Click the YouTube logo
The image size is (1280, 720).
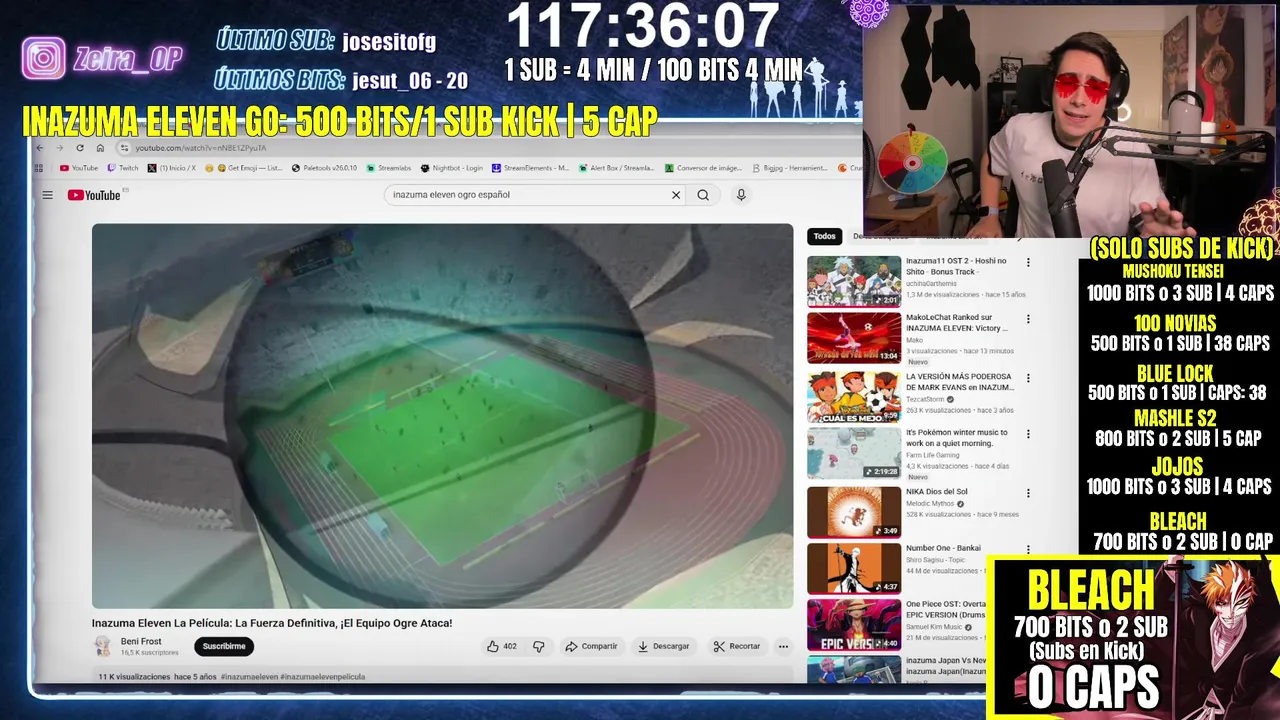point(94,195)
